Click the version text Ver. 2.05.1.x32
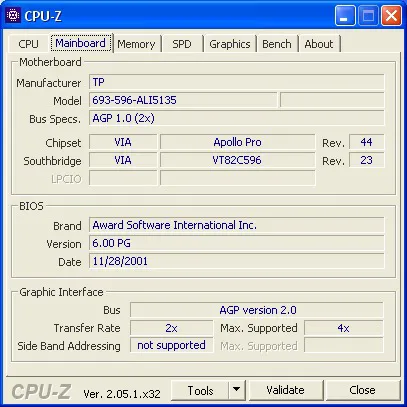 point(122,394)
